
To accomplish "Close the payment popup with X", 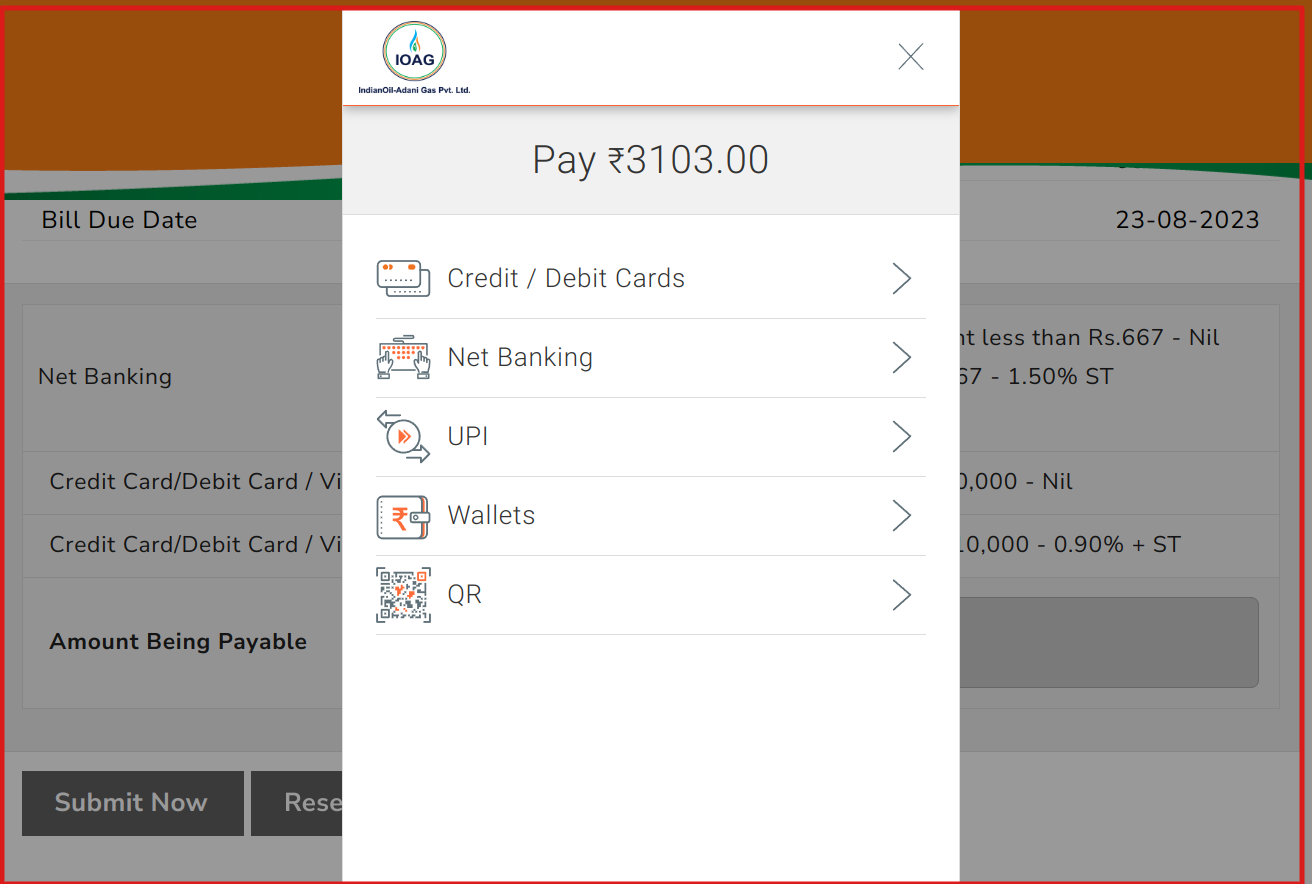I will [x=910, y=57].
